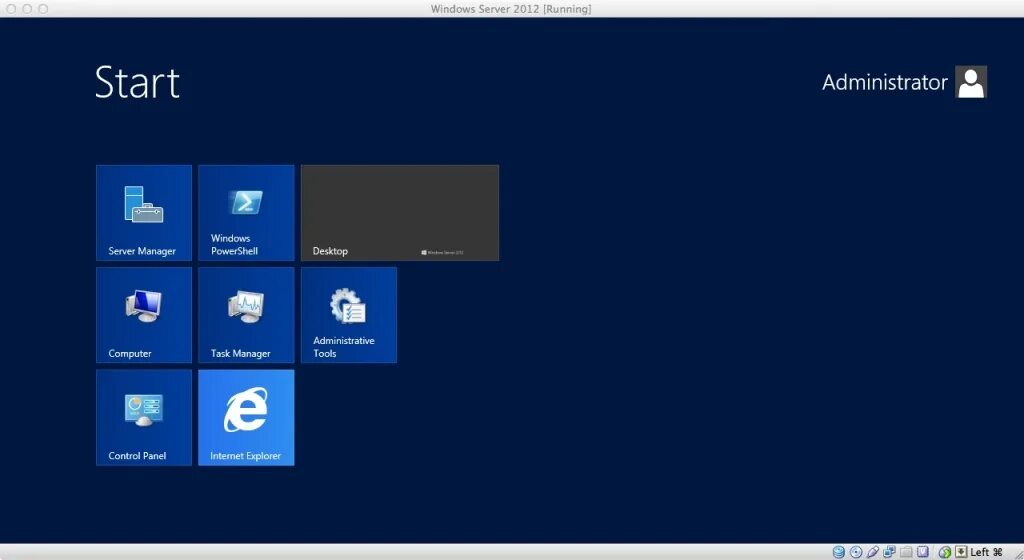Click the hard disk activity icon in VirtualBox status bar

tap(839, 552)
